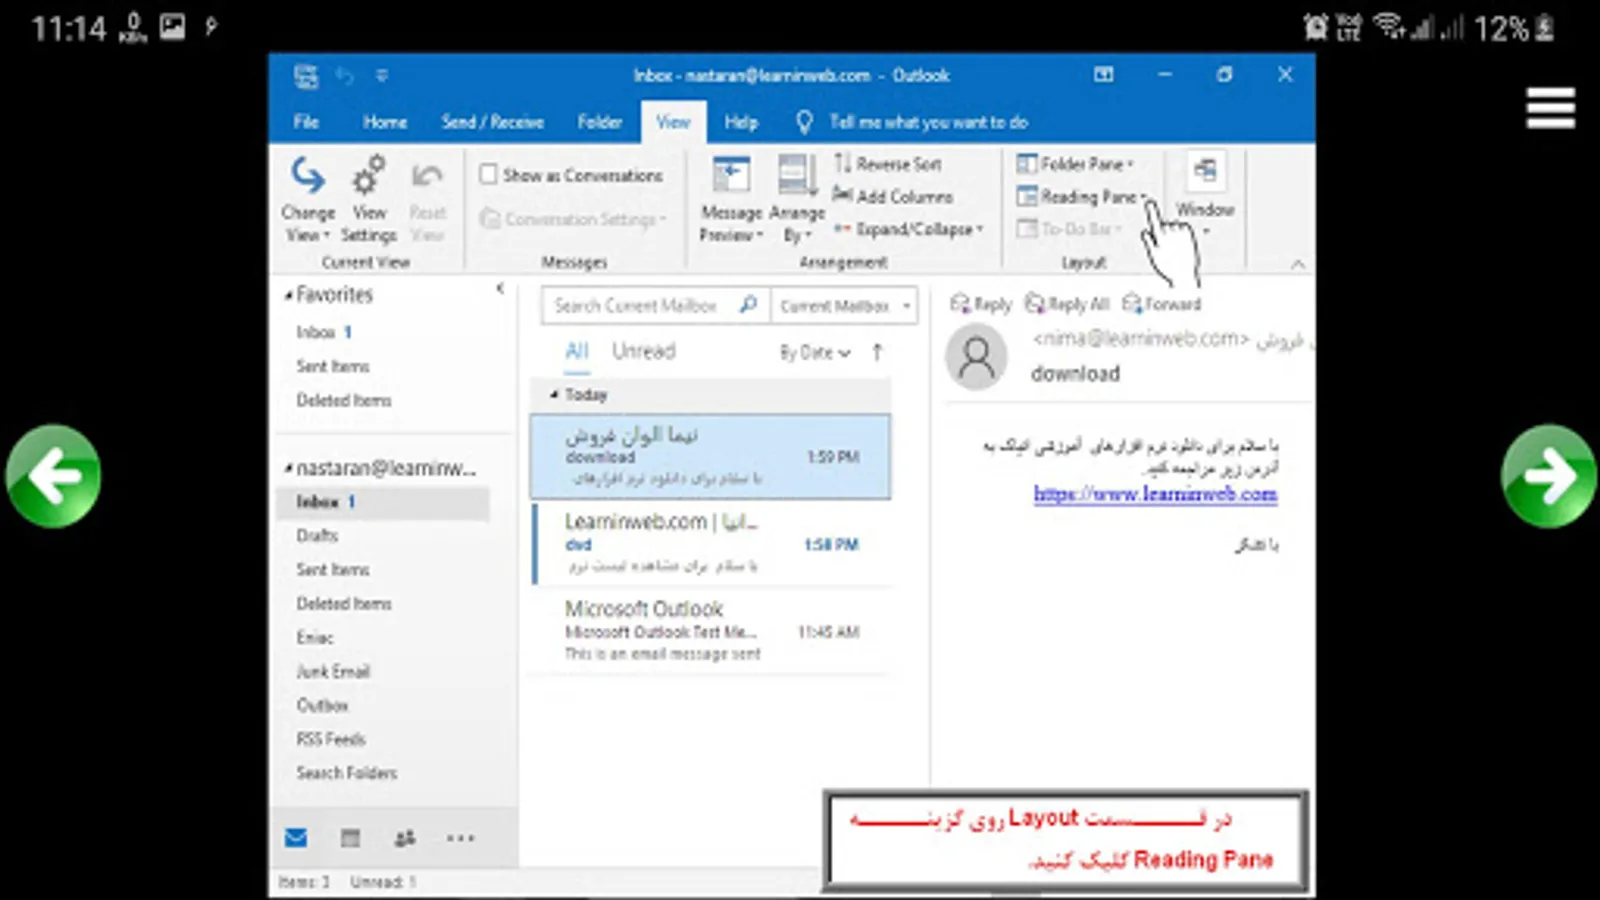The image size is (1600, 900).
Task: Open Deleted Items under the nastaran account
Action: [344, 604]
